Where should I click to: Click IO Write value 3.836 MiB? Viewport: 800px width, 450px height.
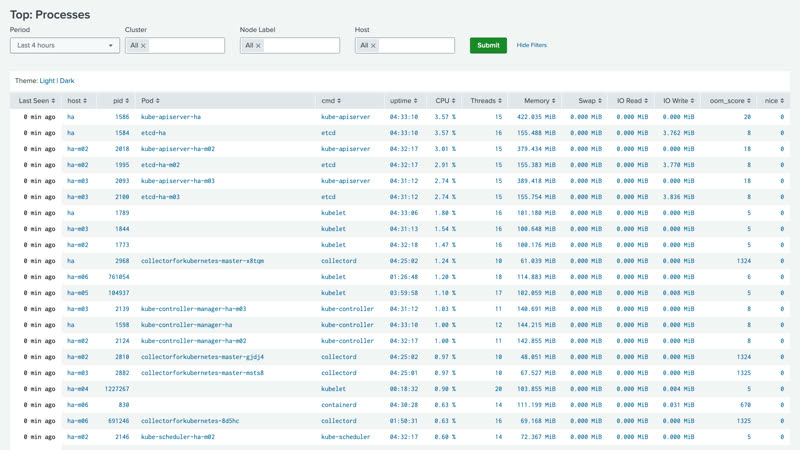[x=679, y=196]
